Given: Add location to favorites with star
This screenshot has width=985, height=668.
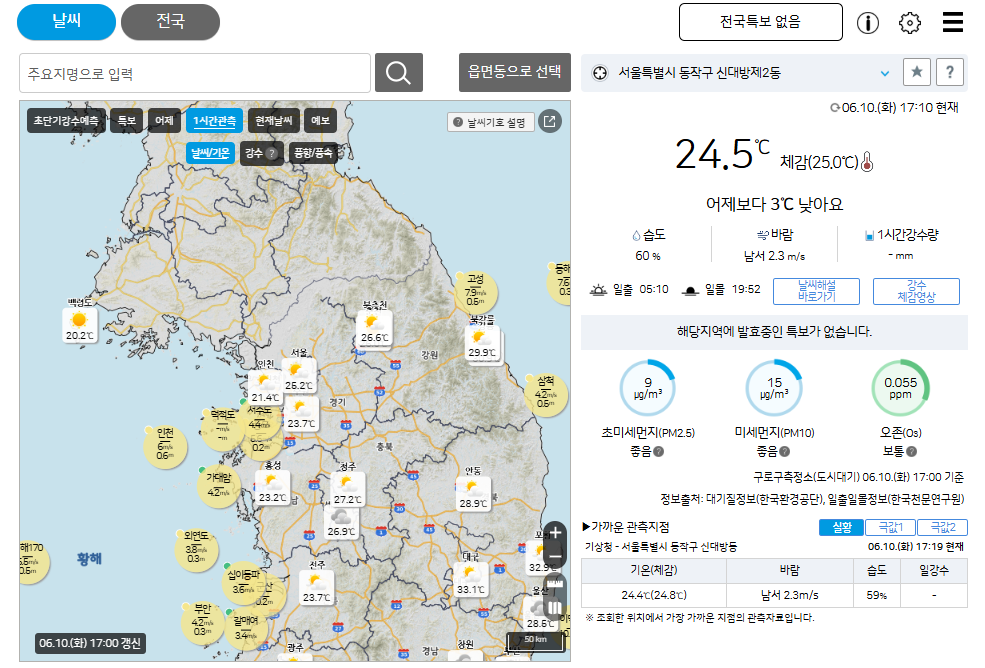Looking at the screenshot, I should point(917,72).
